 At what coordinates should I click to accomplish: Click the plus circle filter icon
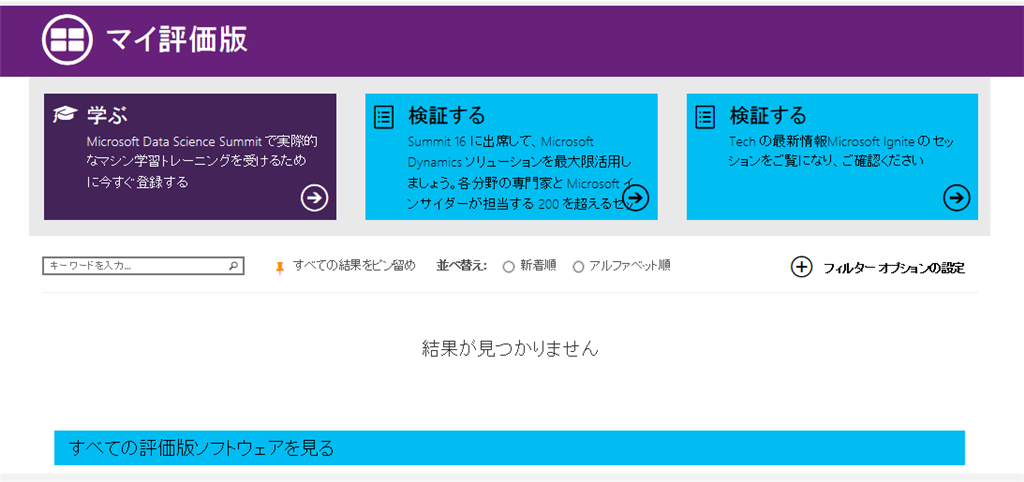point(801,267)
